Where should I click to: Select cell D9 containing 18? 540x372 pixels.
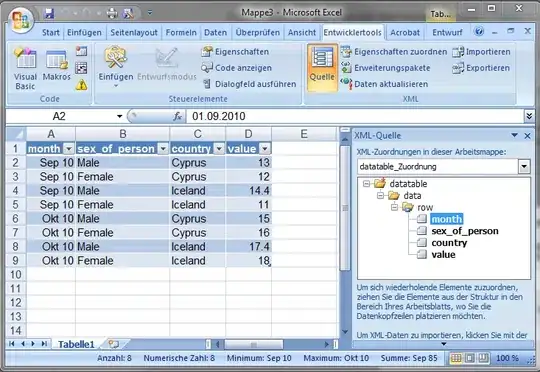tap(249, 261)
